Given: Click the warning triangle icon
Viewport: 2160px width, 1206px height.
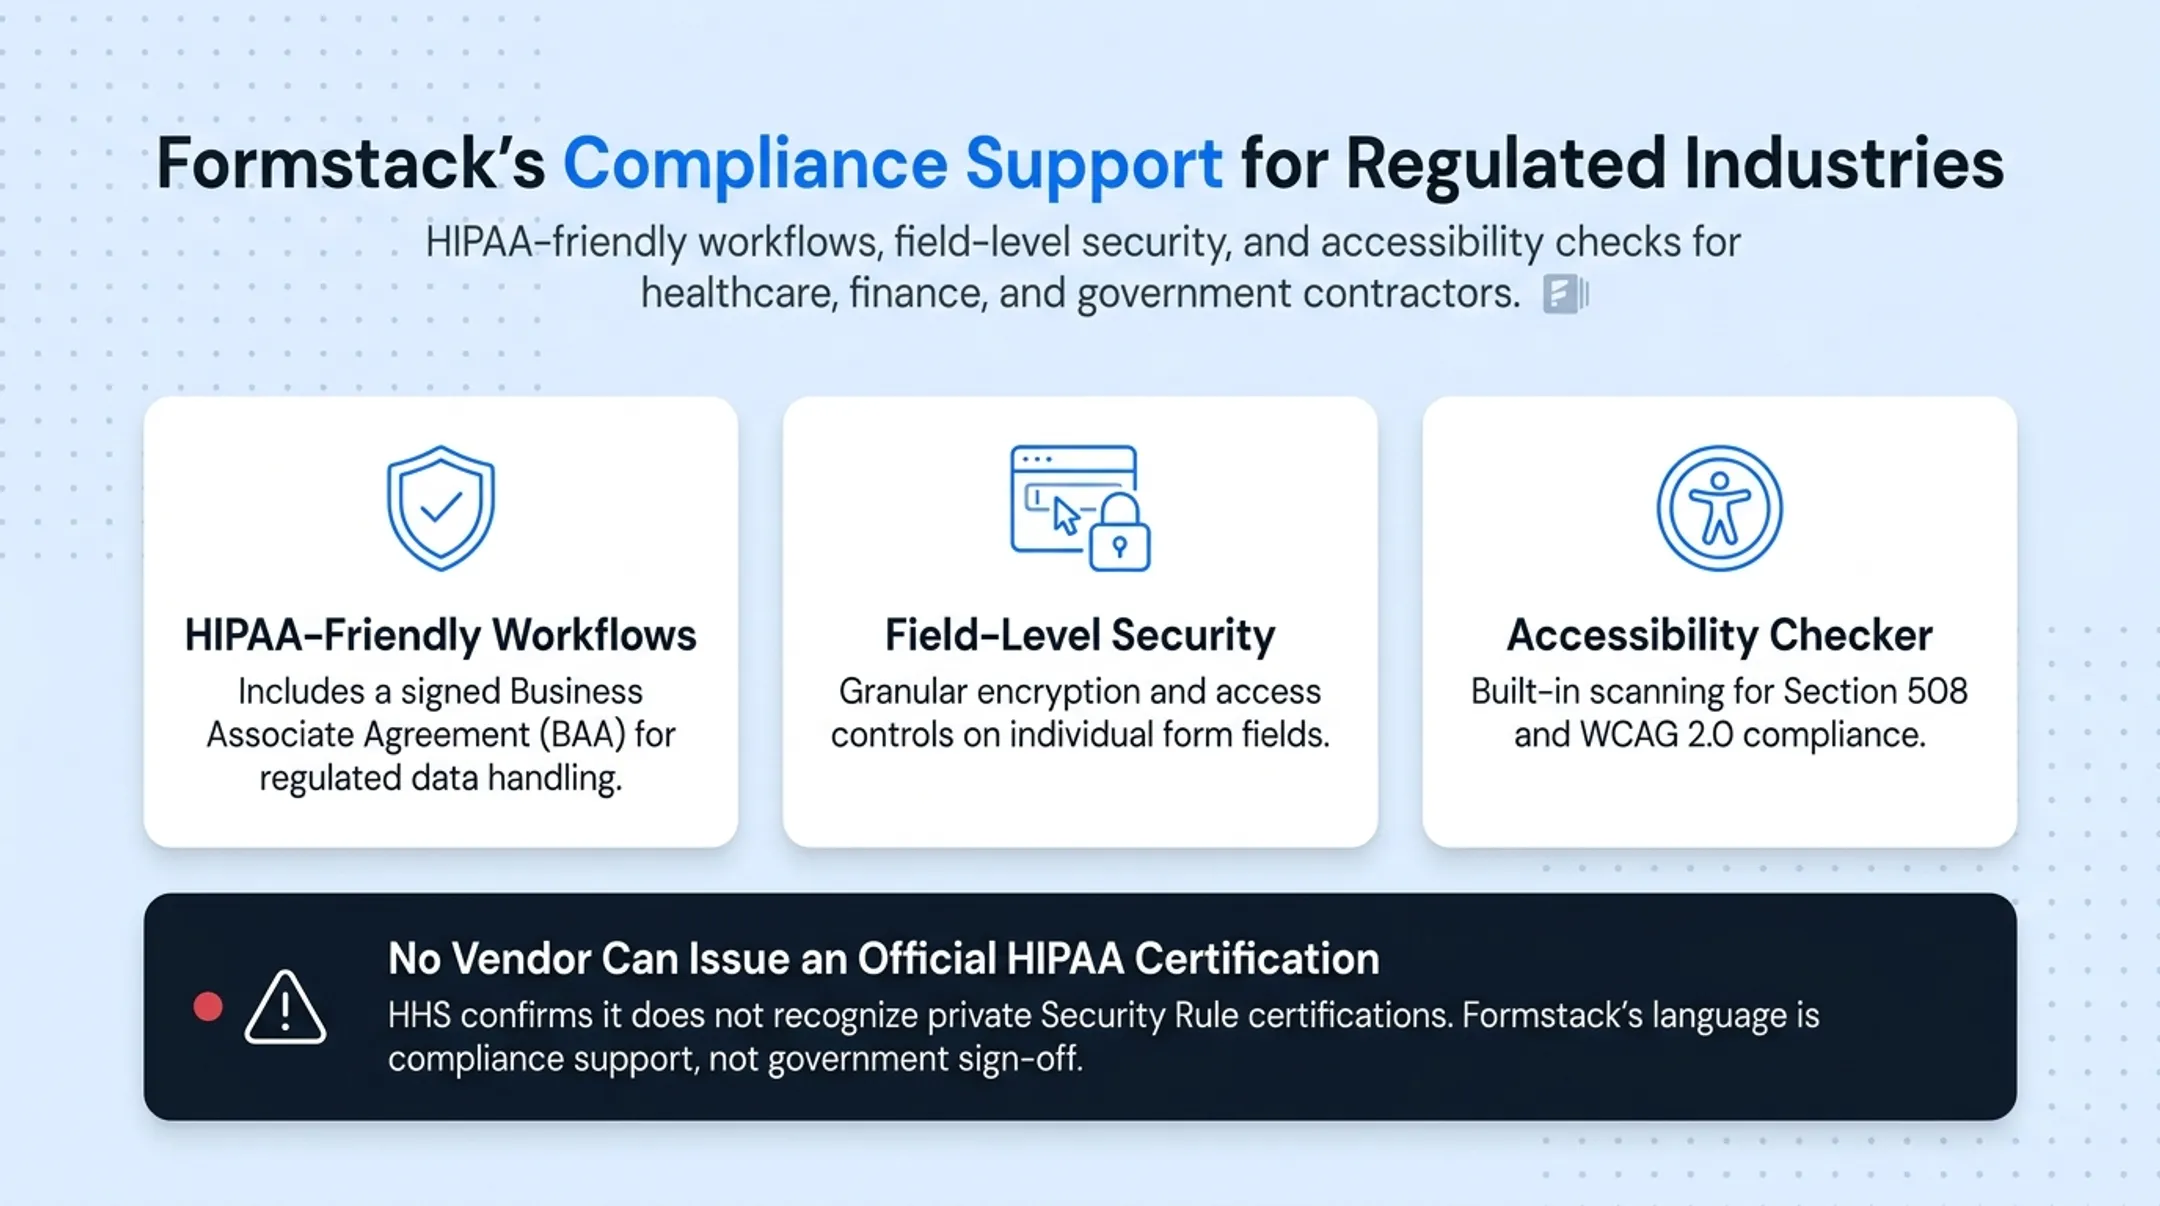Looking at the screenshot, I should tap(285, 1007).
